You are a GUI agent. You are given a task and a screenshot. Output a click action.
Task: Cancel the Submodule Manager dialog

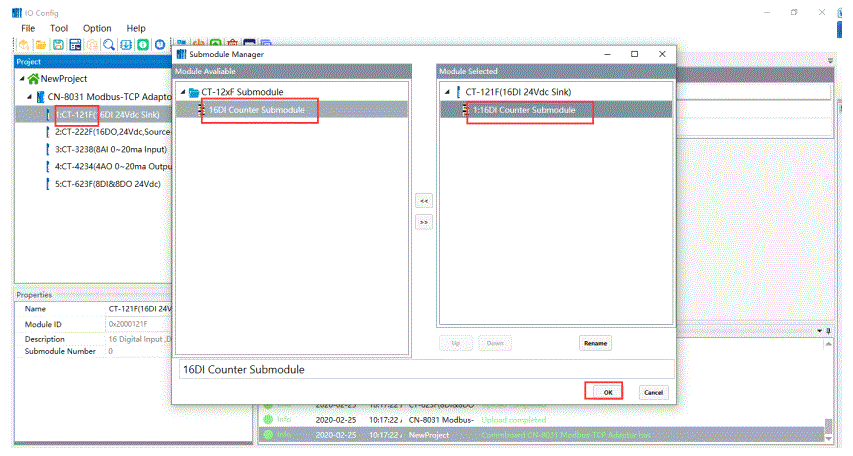pyautogui.click(x=653, y=392)
